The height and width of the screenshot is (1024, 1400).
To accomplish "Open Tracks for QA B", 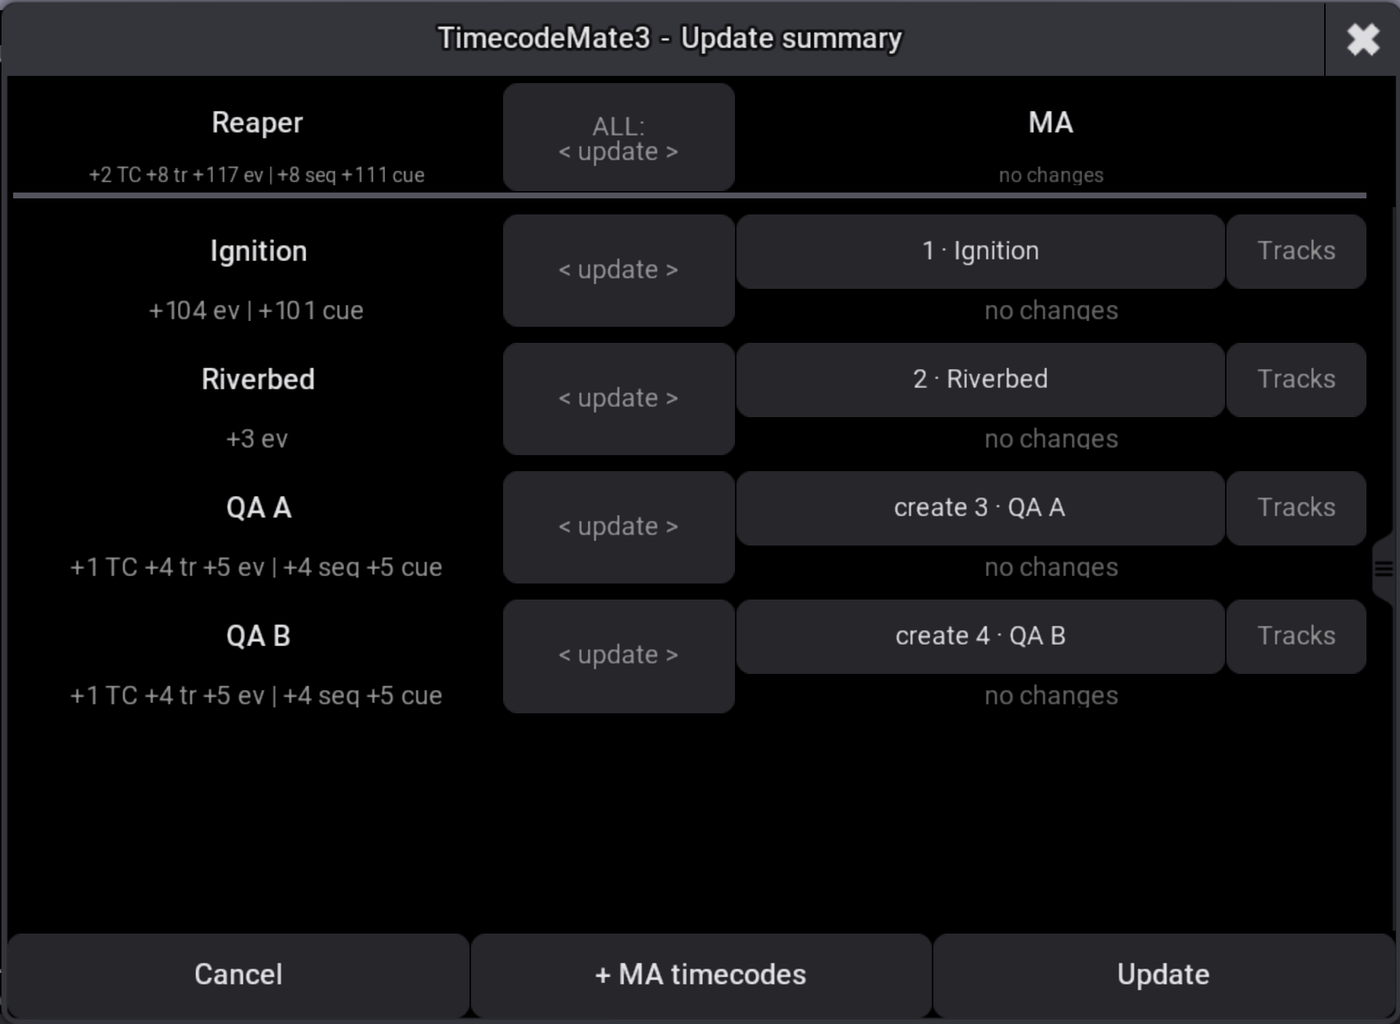I will [1296, 636].
